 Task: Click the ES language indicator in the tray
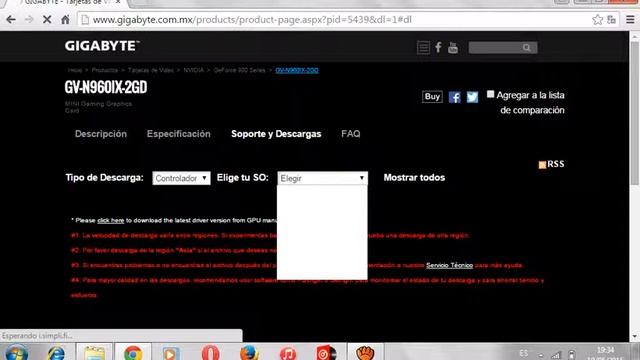[x=524, y=353]
